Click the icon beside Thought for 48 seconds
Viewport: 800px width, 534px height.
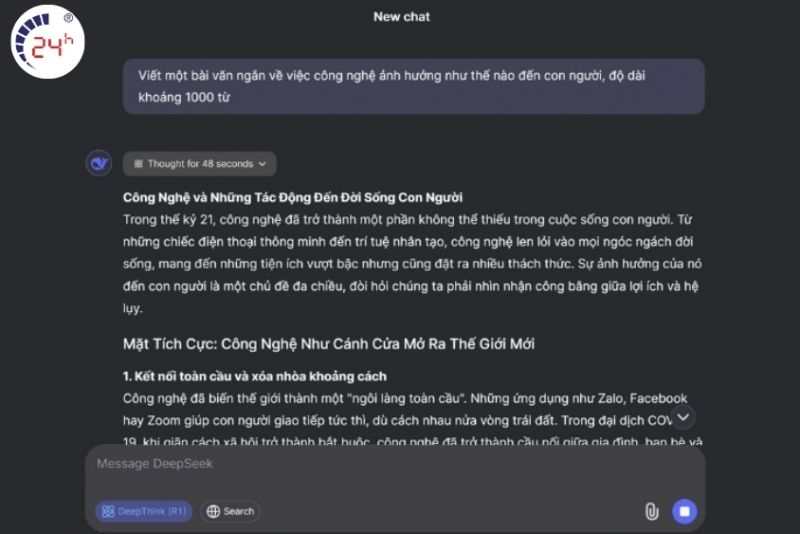138,164
